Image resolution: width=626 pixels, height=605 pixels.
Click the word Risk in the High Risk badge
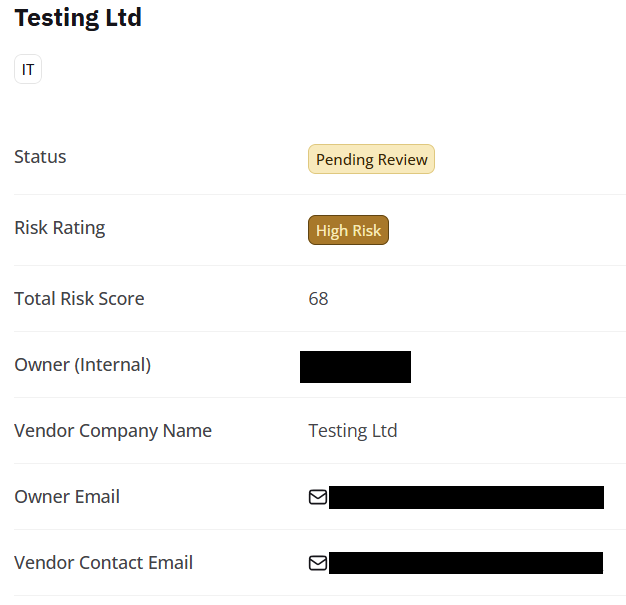[x=365, y=230]
